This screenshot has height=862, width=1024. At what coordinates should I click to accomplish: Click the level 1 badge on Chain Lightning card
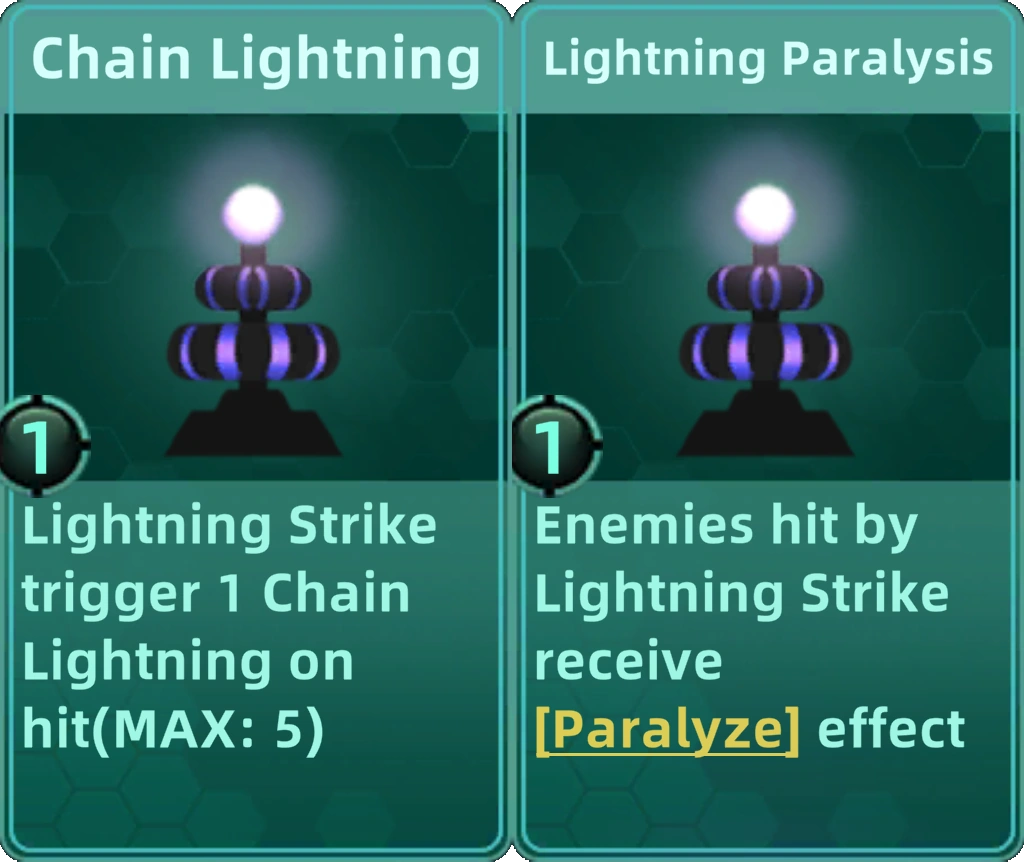(x=41, y=445)
